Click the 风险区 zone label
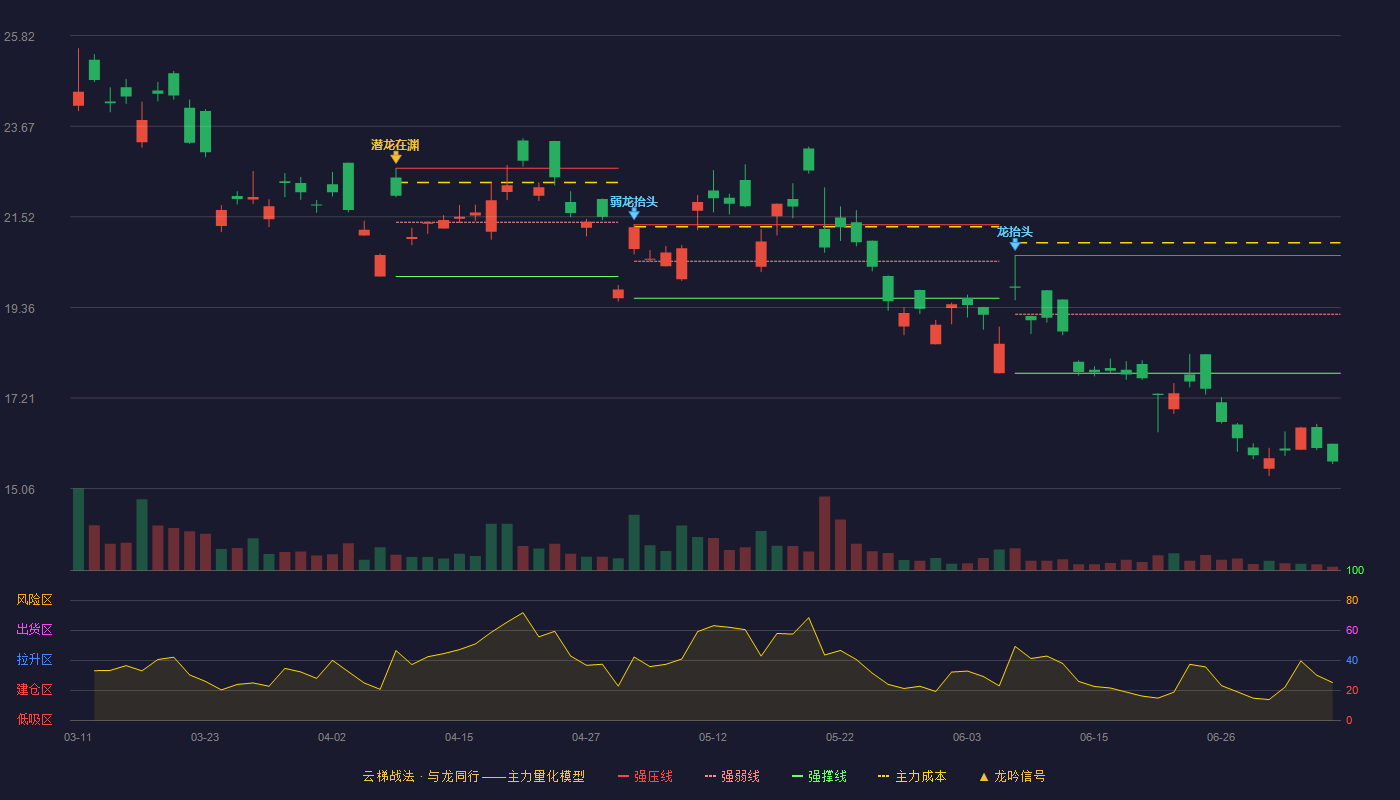 pos(34,600)
